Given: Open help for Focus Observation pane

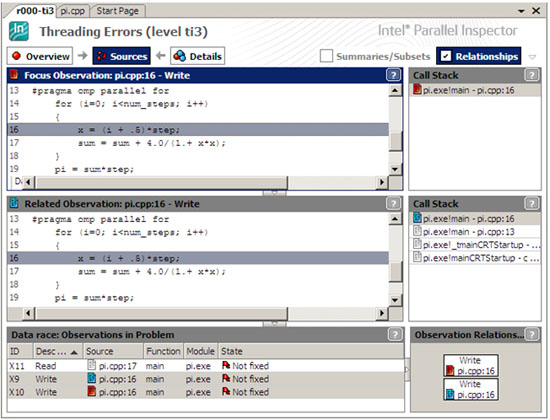Looking at the screenshot, I should pyautogui.click(x=393, y=75).
